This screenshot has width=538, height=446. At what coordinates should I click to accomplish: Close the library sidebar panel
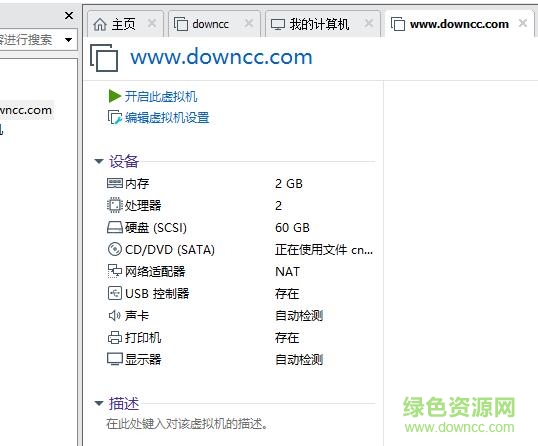pos(69,15)
